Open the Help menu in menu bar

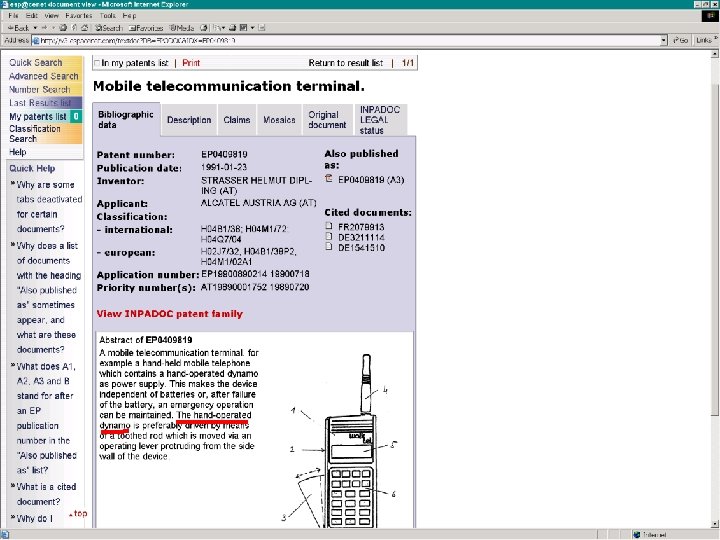[129, 15]
